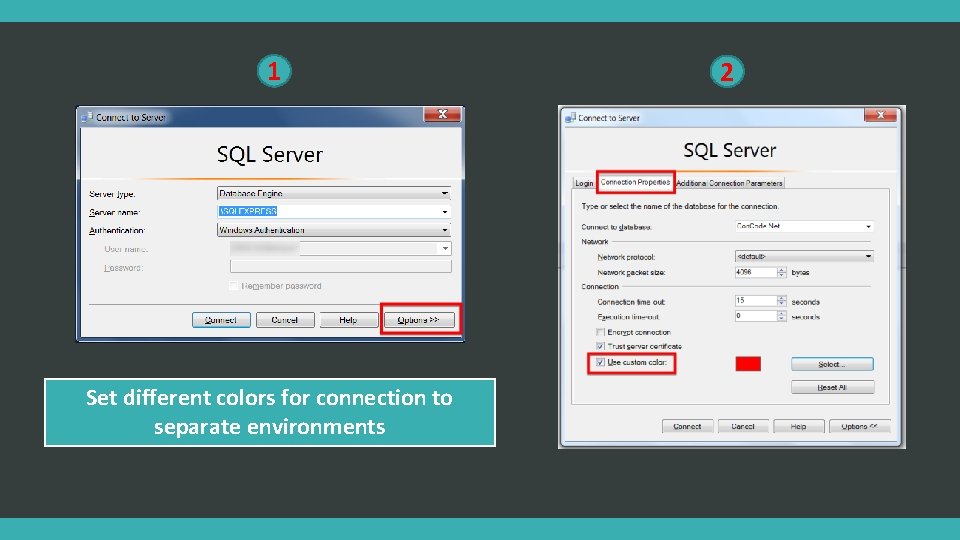Screen dimensions: 960x540
Task: Expand the Server name combo box arrow
Action: point(444,212)
